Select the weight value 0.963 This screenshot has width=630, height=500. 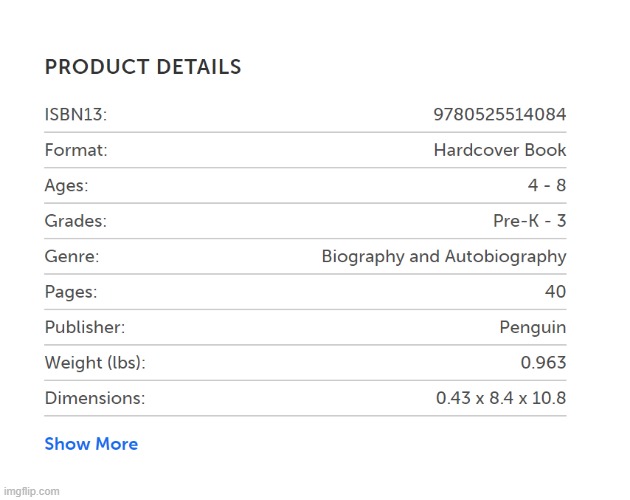click(542, 363)
